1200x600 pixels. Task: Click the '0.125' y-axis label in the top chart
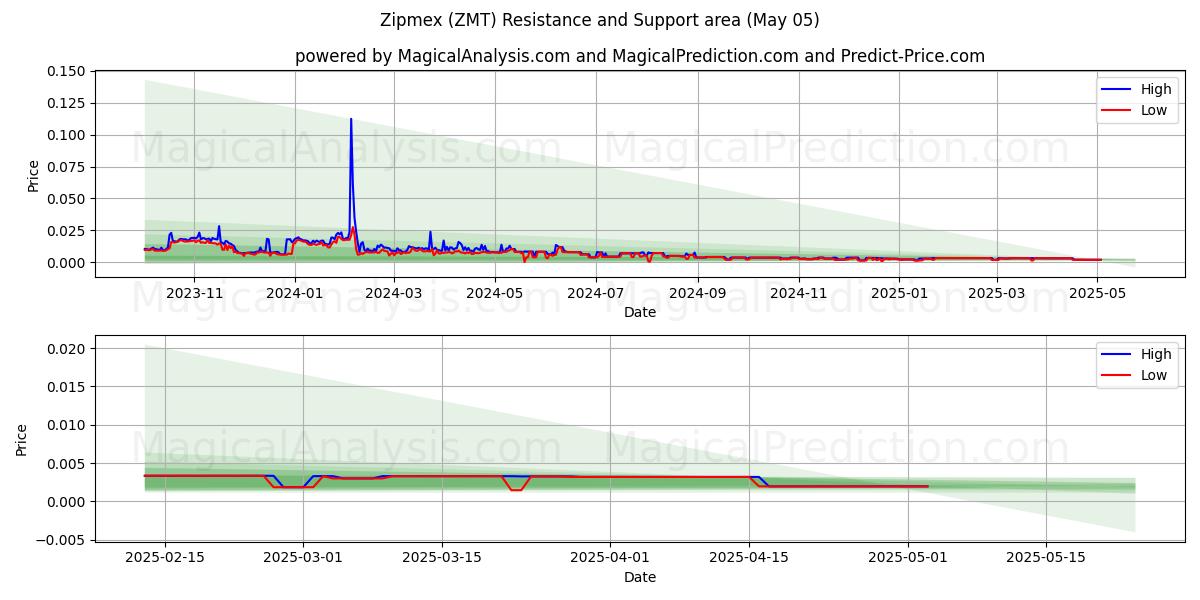pyautogui.click(x=66, y=103)
